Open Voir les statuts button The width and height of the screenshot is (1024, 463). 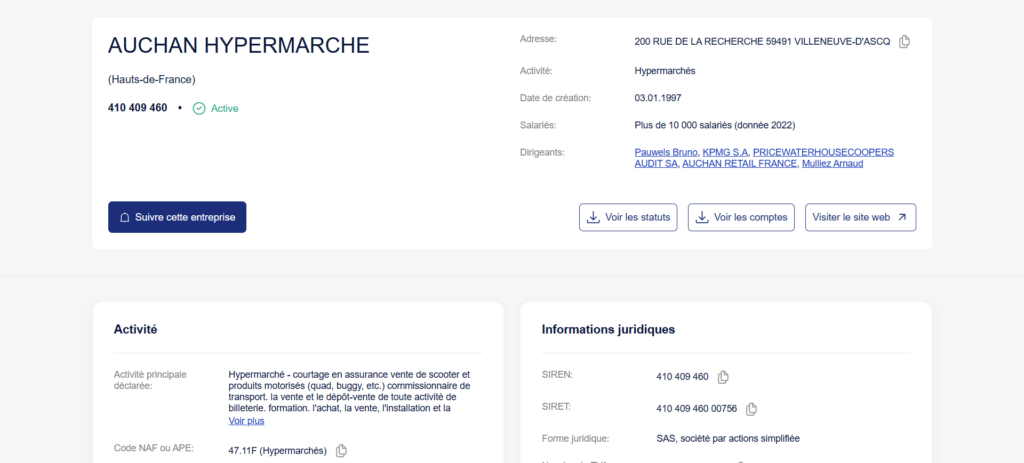tap(628, 217)
